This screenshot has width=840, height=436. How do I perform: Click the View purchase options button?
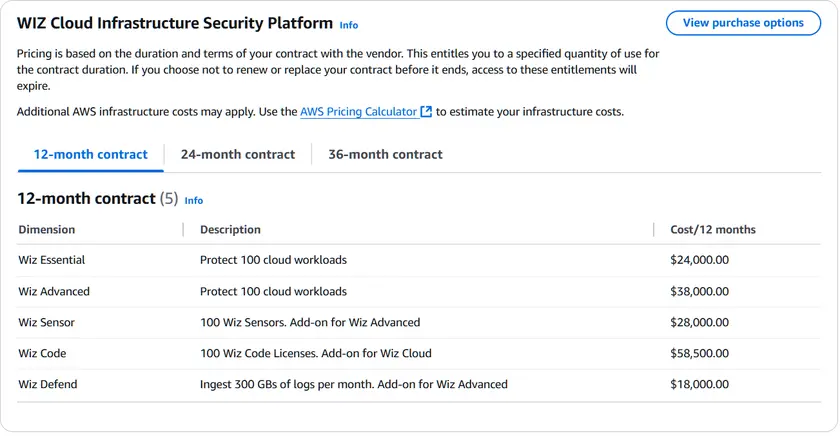click(743, 23)
